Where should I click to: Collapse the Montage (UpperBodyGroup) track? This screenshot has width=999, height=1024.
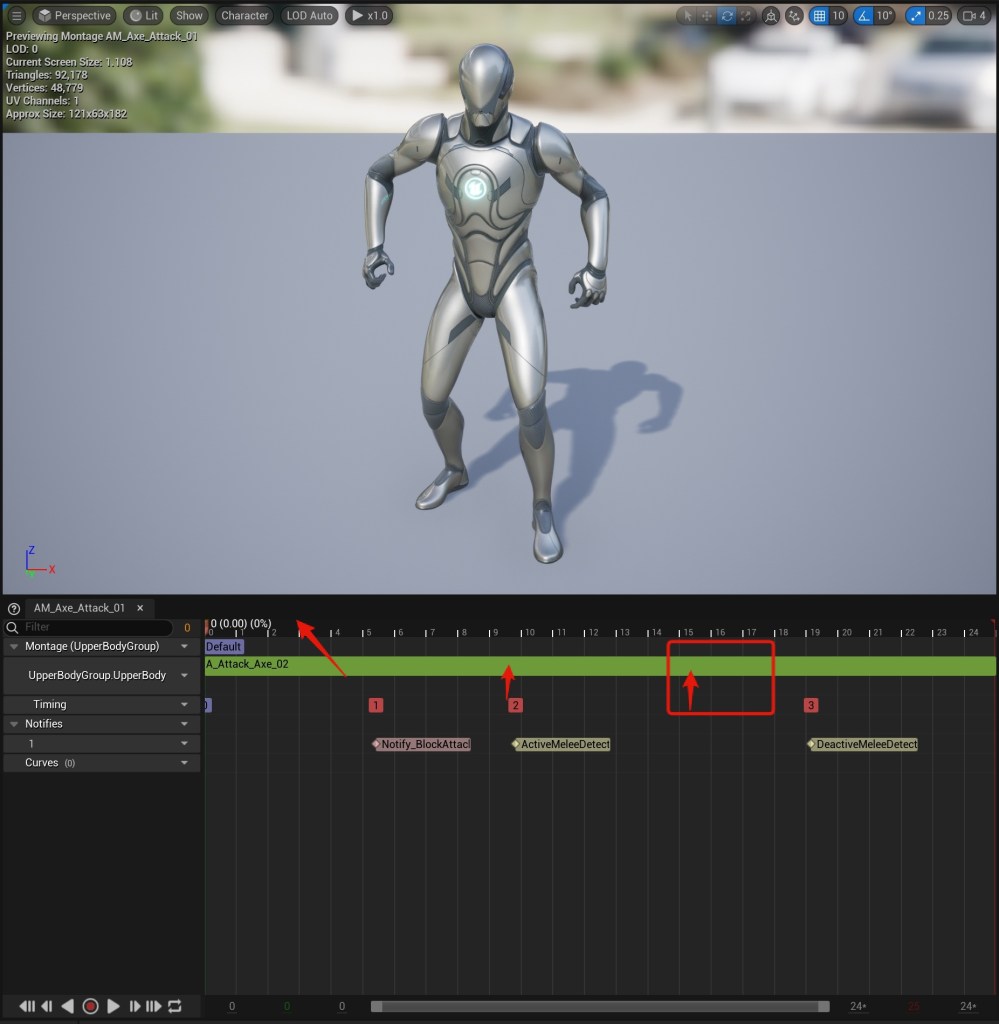[14, 647]
